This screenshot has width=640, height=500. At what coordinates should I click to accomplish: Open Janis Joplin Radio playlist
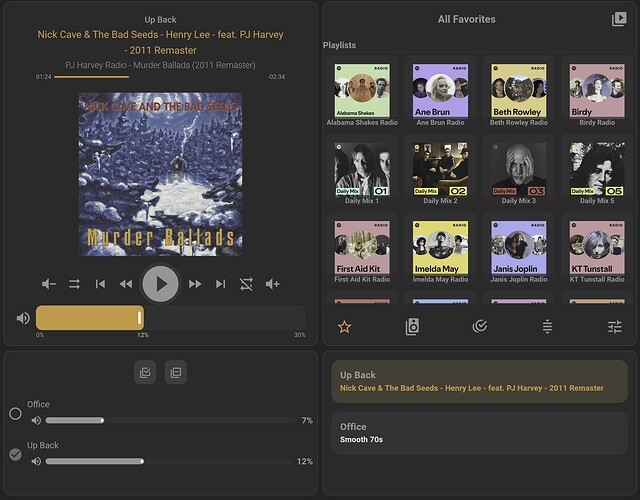pyautogui.click(x=519, y=251)
